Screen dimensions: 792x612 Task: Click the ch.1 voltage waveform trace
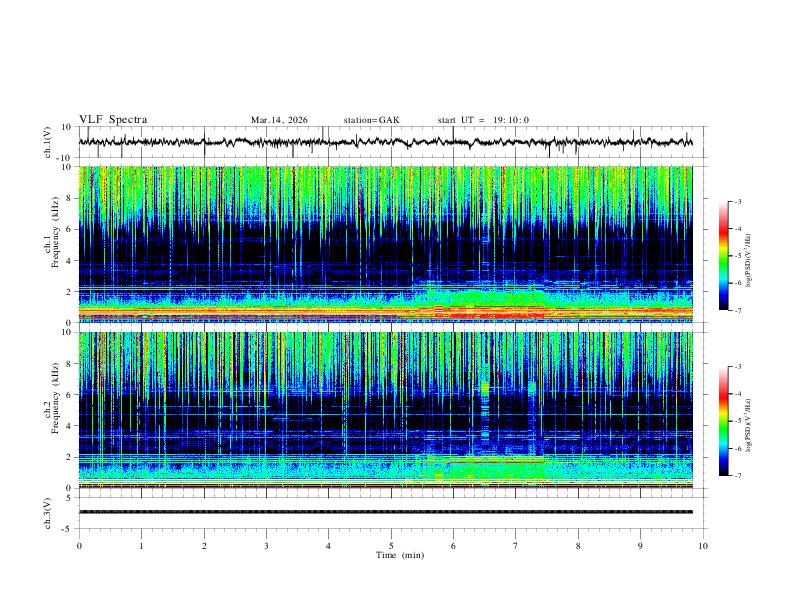pos(385,142)
